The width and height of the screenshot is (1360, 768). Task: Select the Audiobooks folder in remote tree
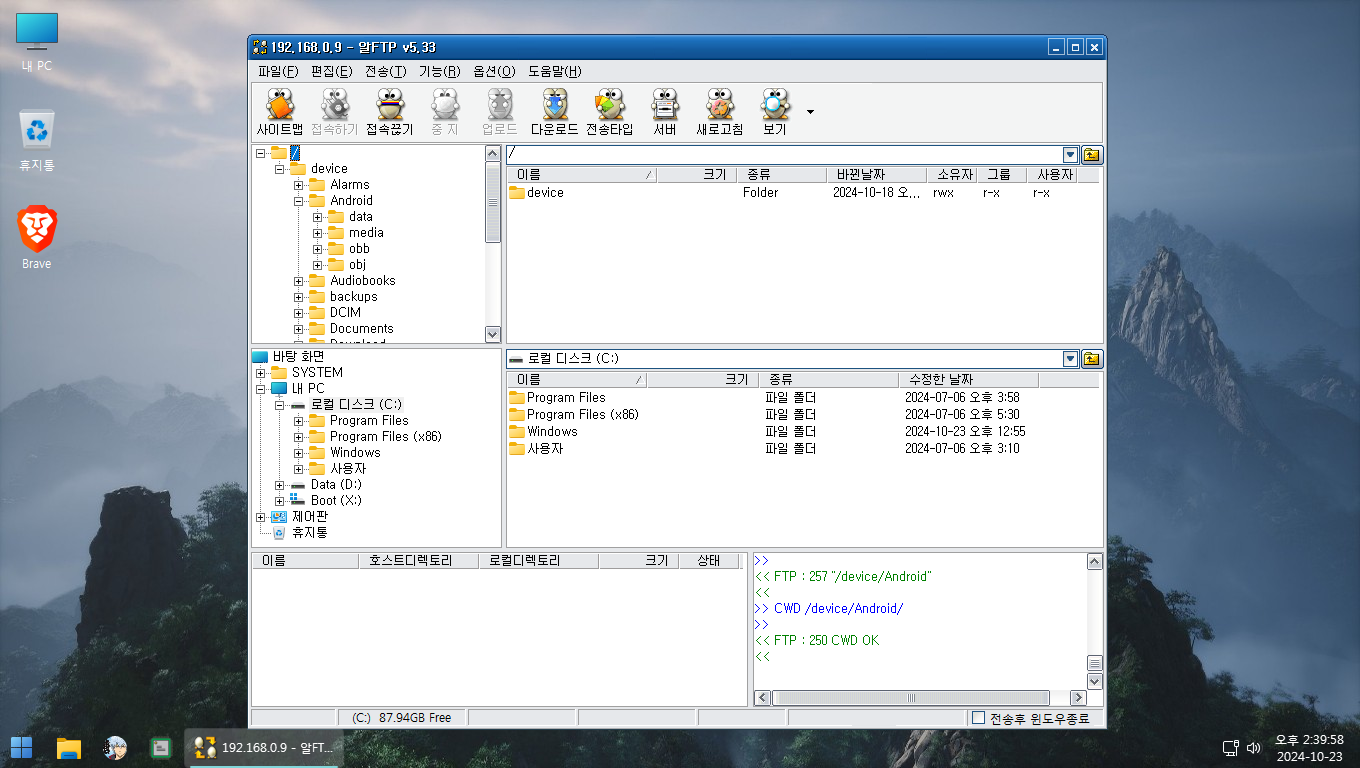(x=362, y=281)
